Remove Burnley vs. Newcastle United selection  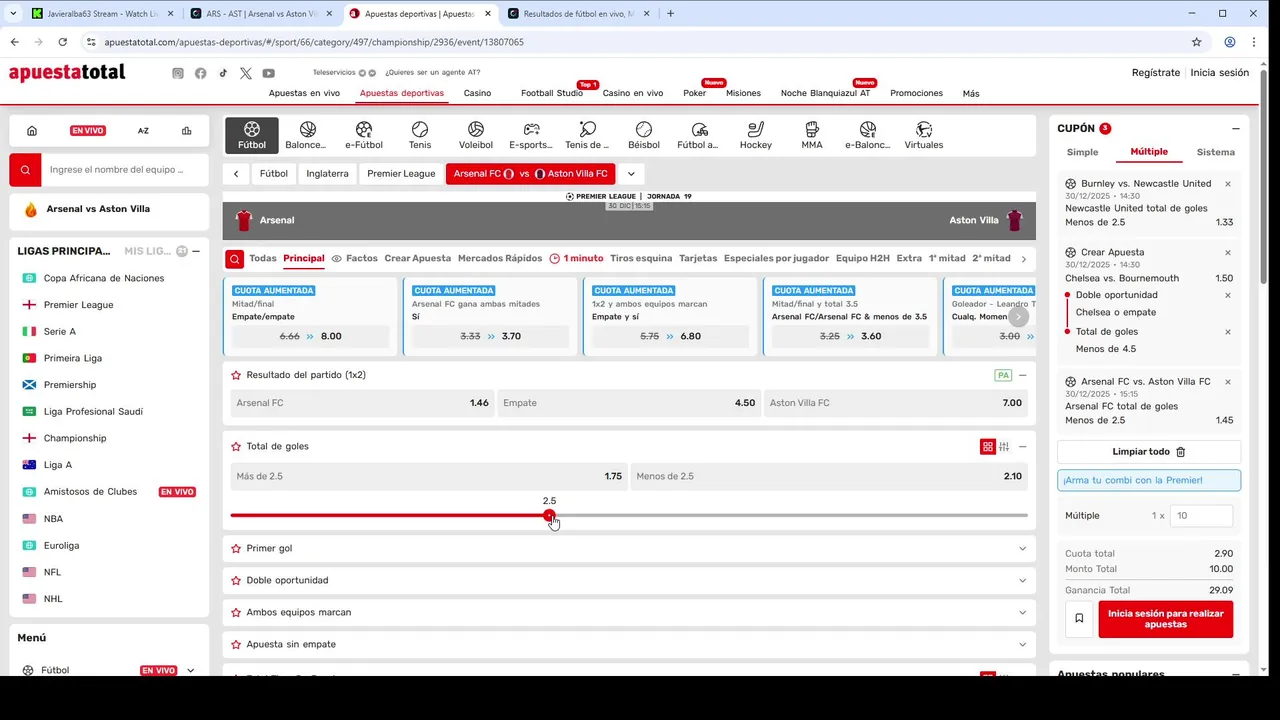point(1228,184)
